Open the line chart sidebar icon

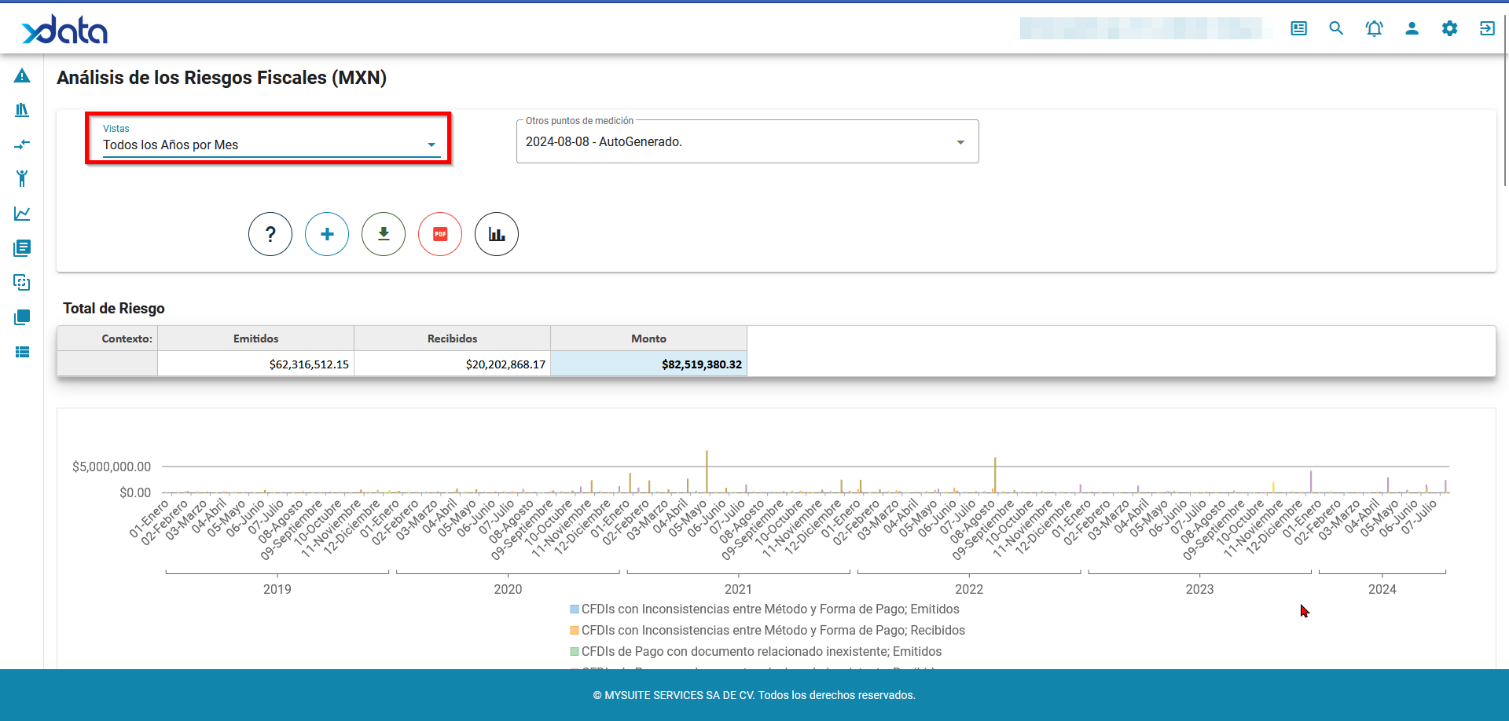click(22, 213)
